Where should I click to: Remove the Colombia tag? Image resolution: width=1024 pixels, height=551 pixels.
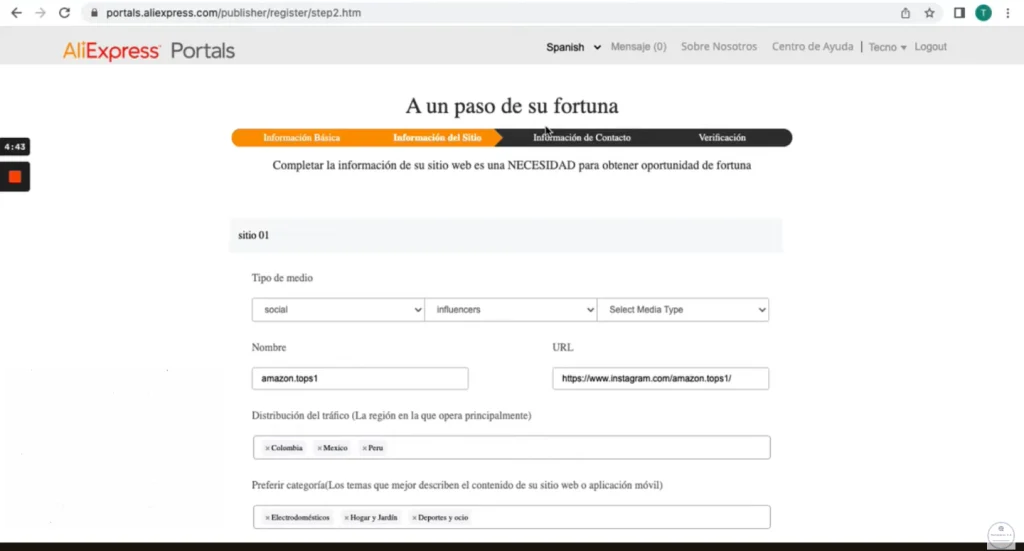click(x=267, y=449)
